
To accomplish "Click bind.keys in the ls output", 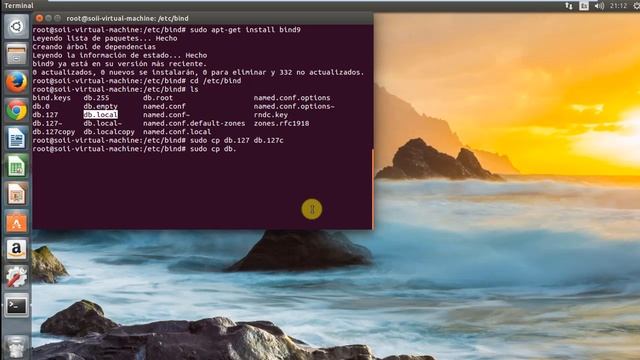I will pyautogui.click(x=51, y=98).
